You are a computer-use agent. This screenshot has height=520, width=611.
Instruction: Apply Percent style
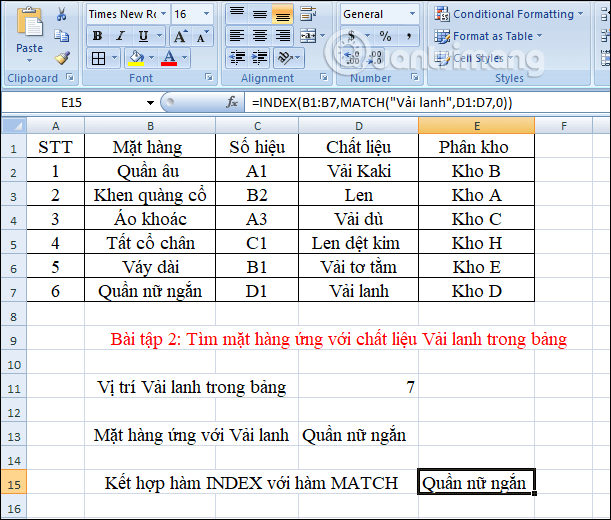click(x=385, y=36)
